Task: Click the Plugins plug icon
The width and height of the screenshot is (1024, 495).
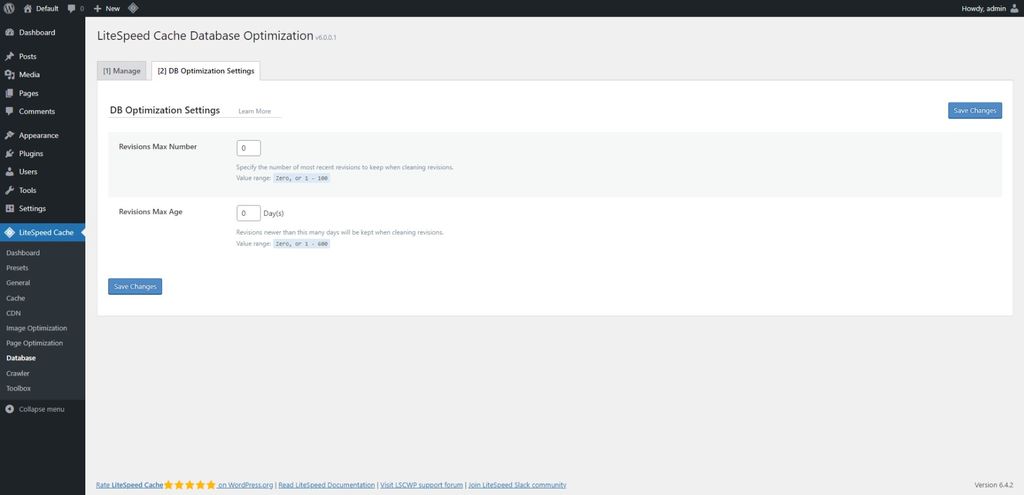Action: click(9, 153)
